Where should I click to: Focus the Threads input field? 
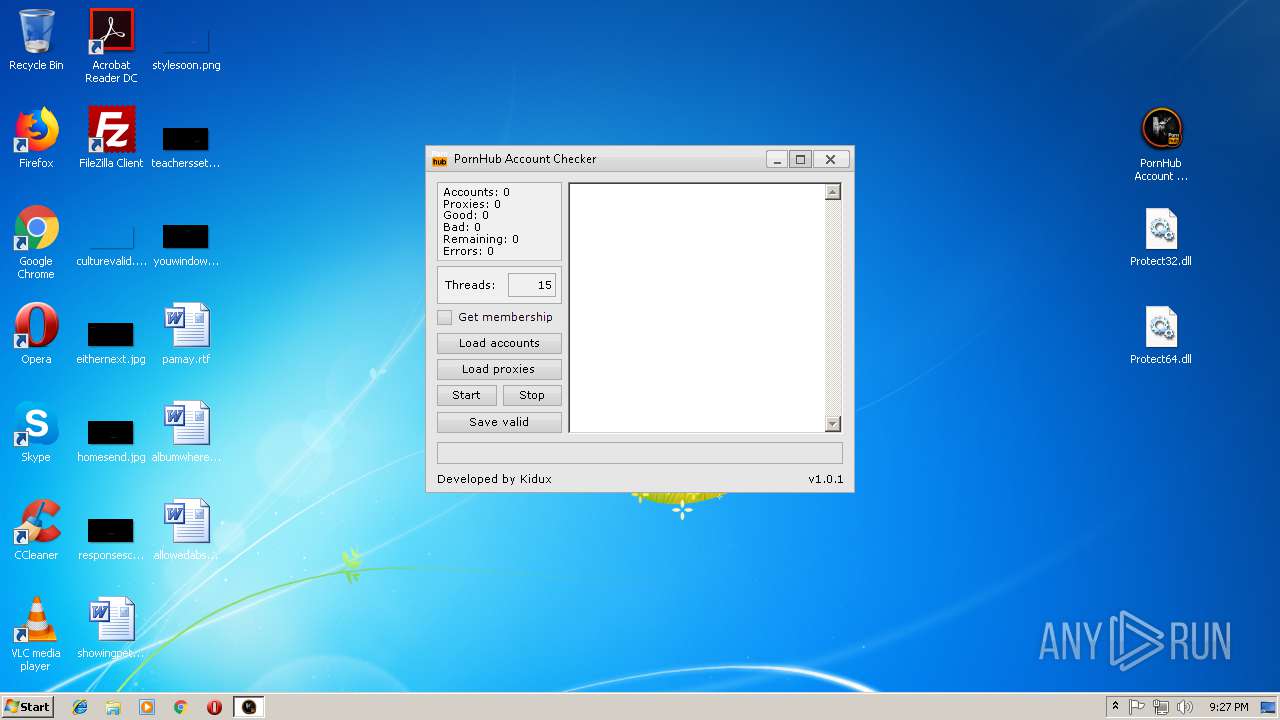532,285
